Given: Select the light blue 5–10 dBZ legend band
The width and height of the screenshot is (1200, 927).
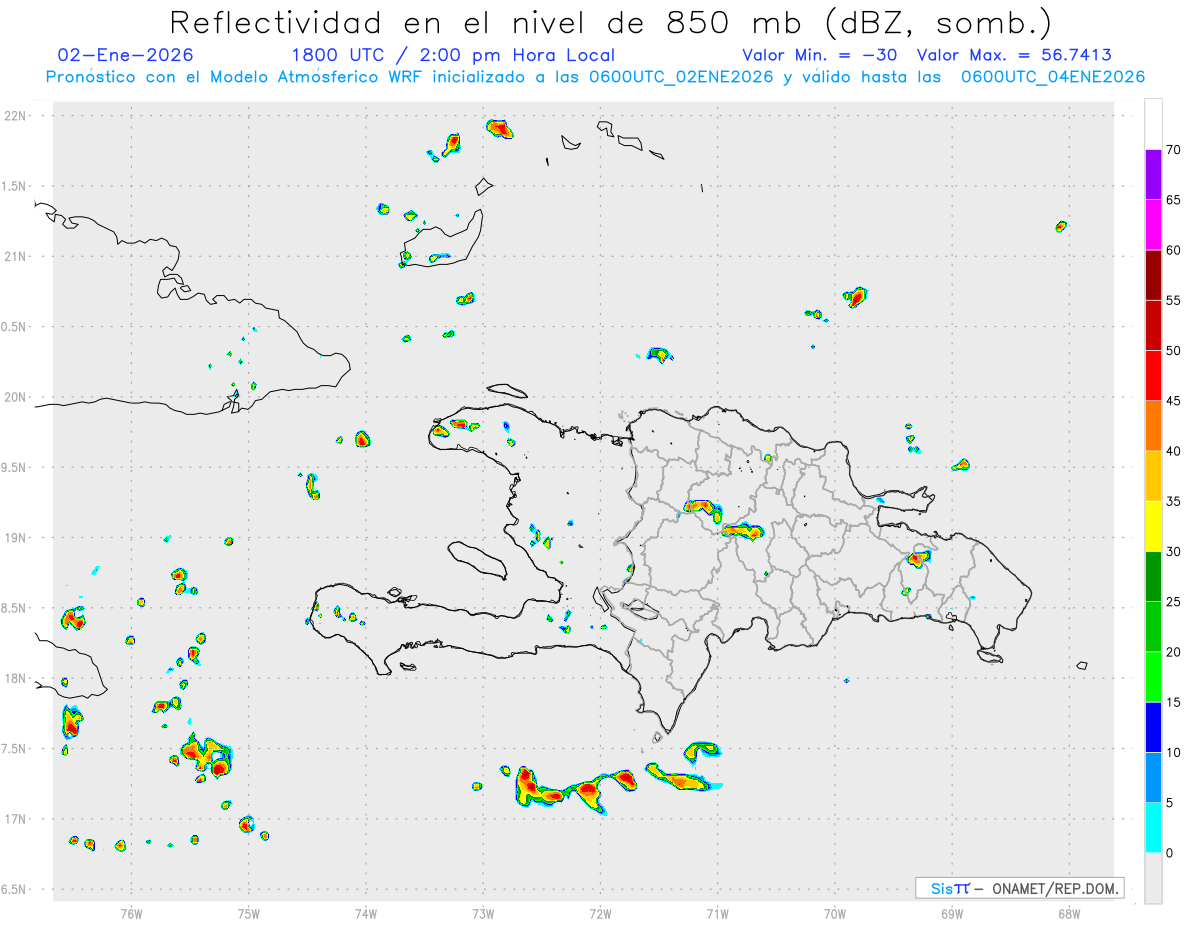Looking at the screenshot, I should (1153, 777).
